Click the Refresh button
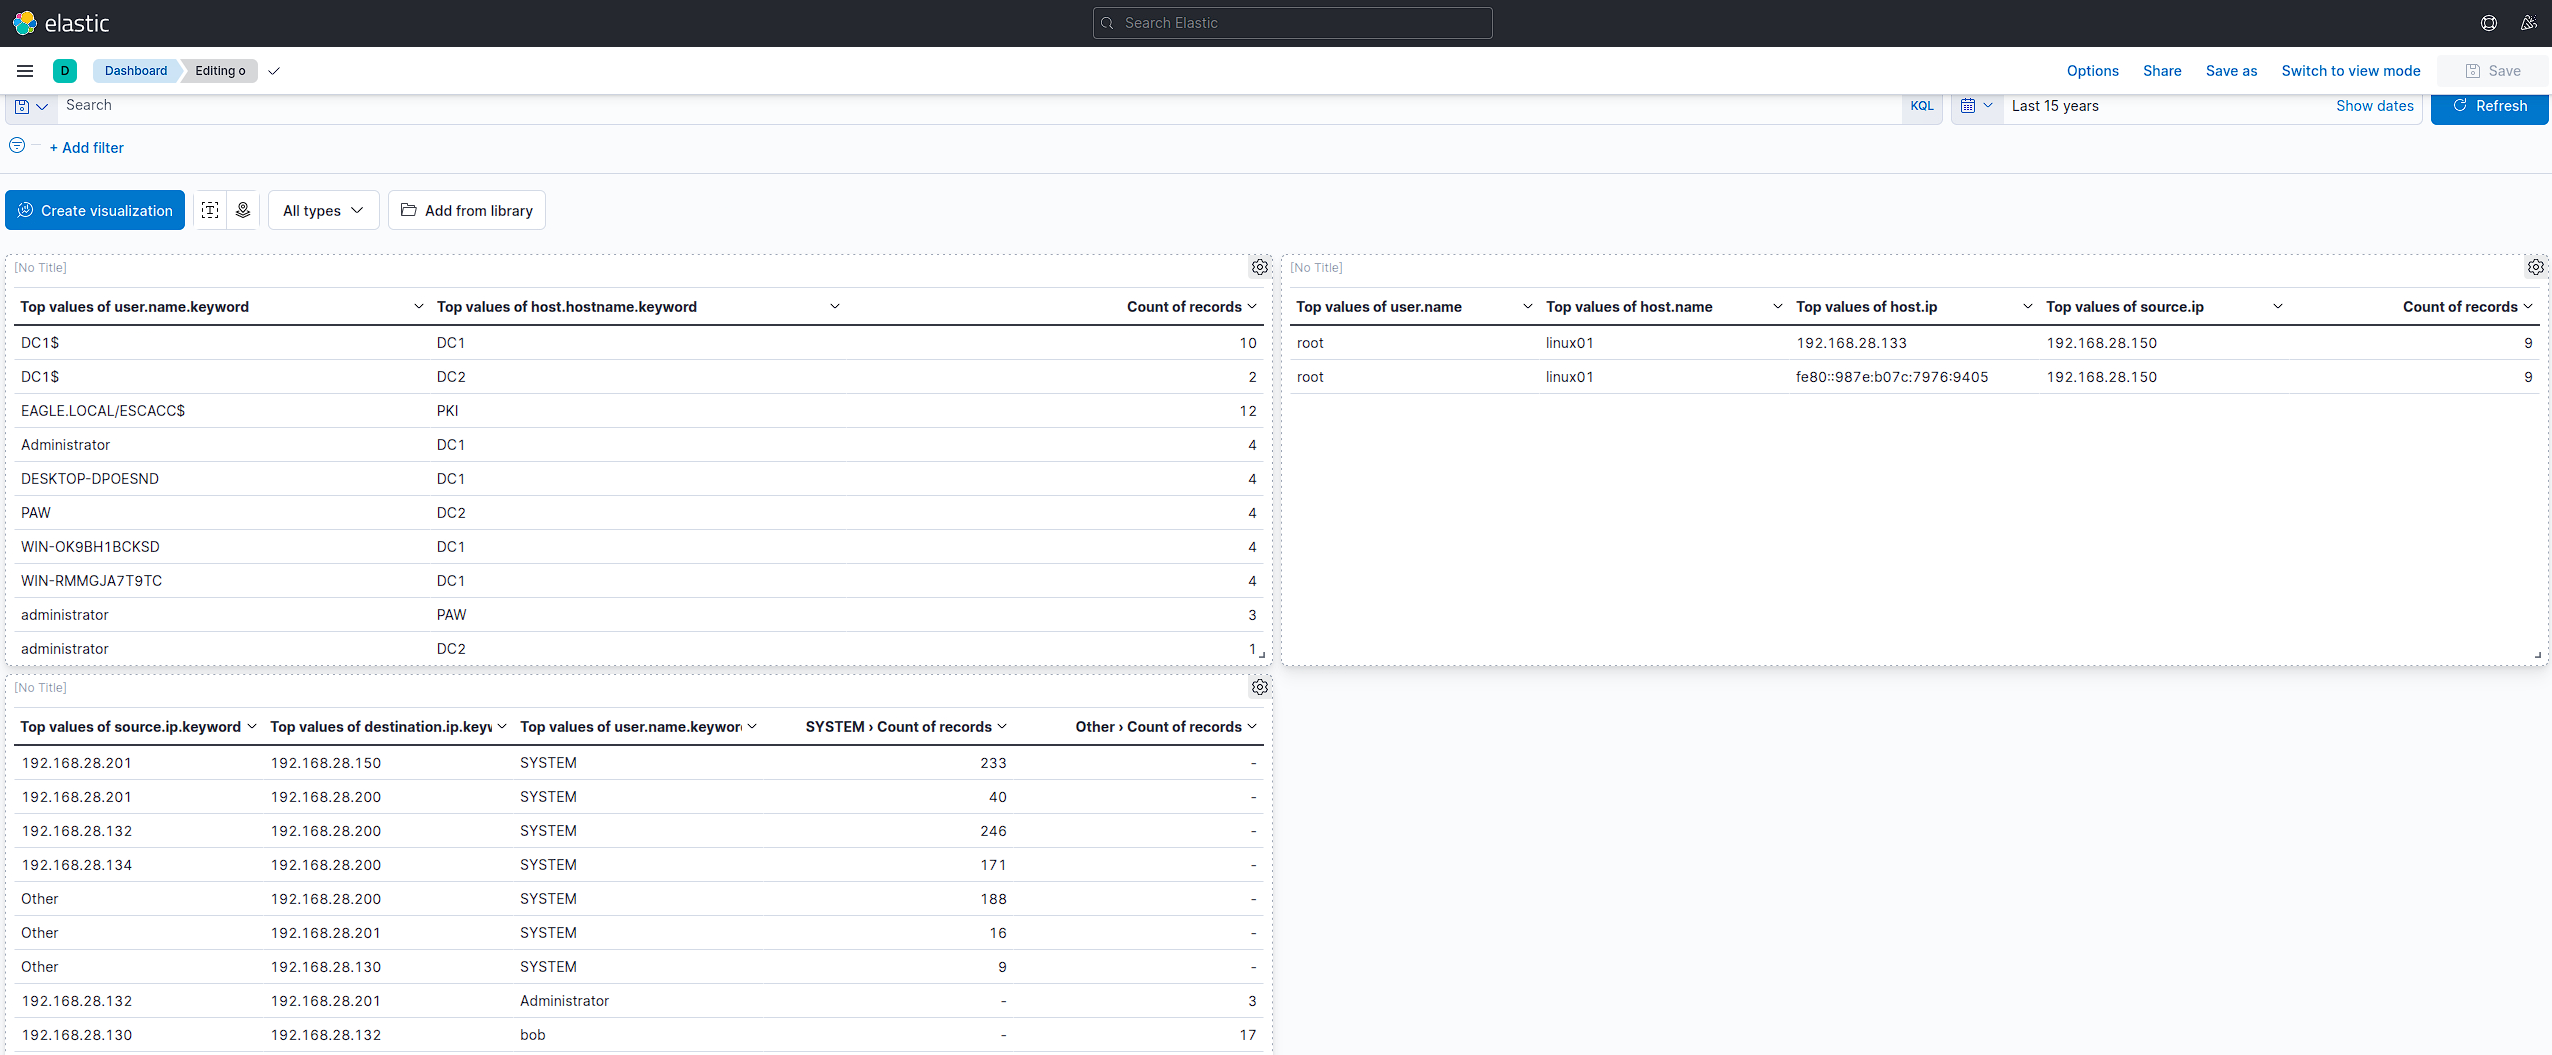The image size is (2552, 1055). pyautogui.click(x=2489, y=106)
